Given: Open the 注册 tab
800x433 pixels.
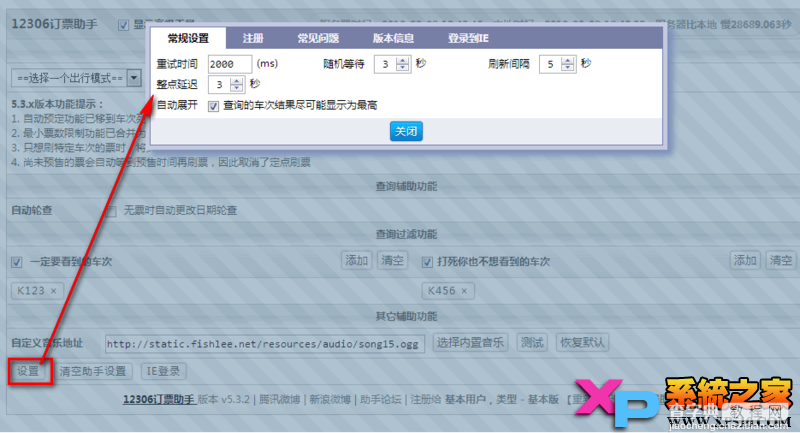Looking at the screenshot, I should point(253,38).
